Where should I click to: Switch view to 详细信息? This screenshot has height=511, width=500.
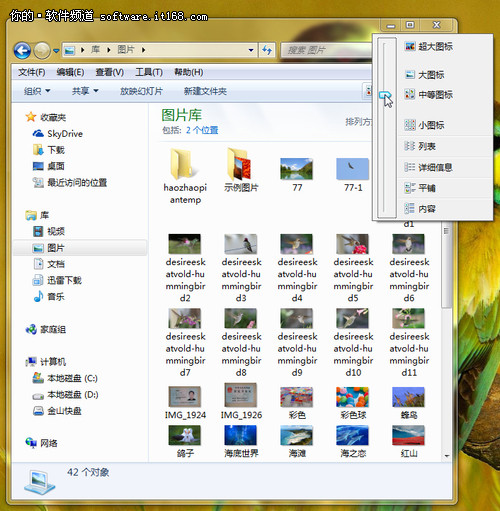[429, 167]
